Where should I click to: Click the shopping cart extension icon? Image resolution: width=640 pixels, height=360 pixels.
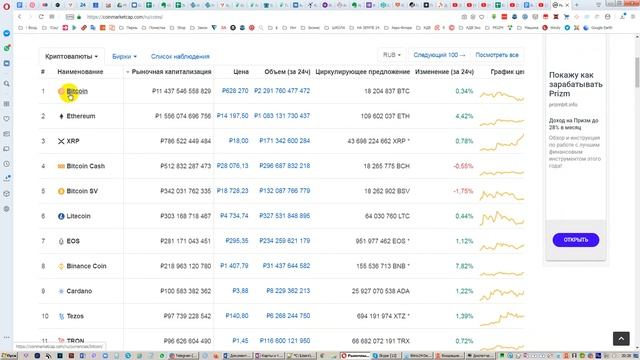pyautogui.click(x=566, y=17)
